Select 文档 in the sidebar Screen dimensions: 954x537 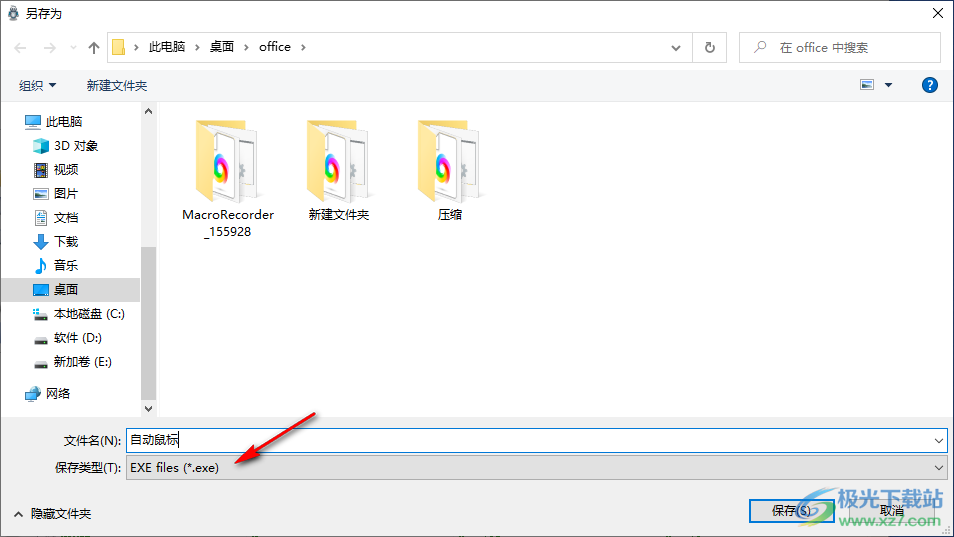66,218
